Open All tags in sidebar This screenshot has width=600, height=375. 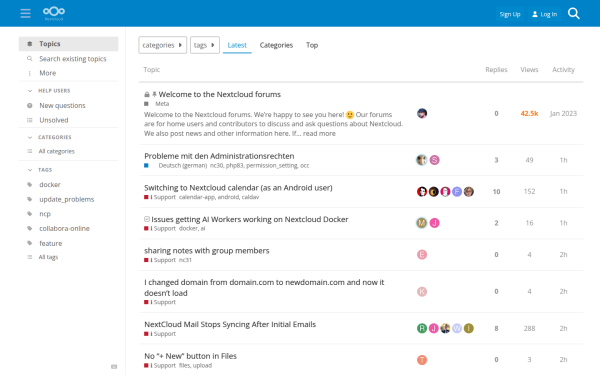[x=68, y=257]
